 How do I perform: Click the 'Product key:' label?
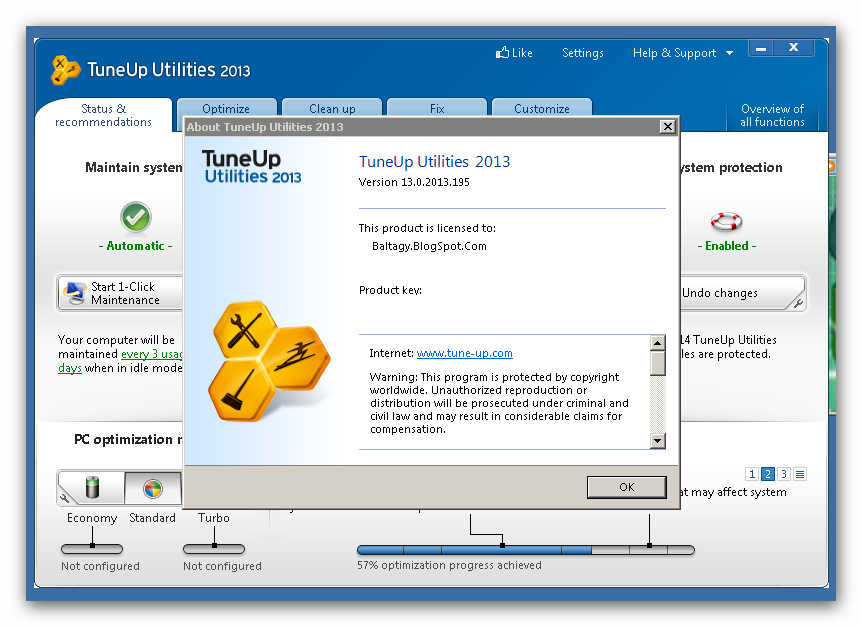(x=390, y=290)
